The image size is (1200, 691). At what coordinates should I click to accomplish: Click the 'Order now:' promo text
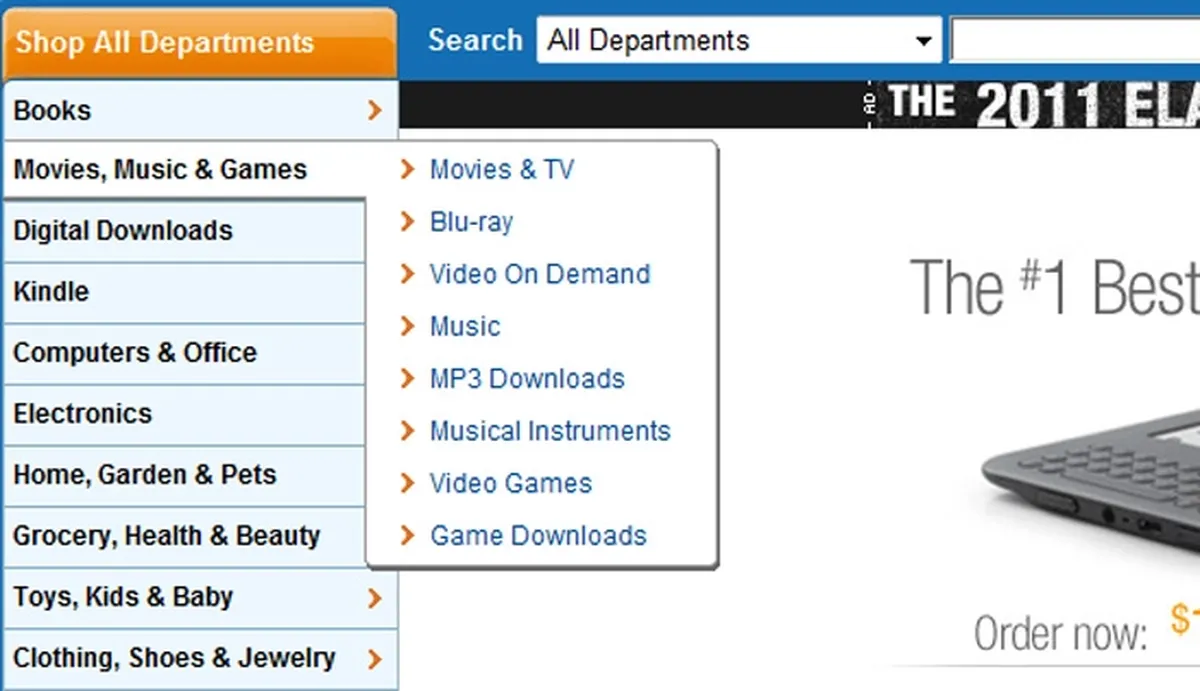coord(1061,633)
